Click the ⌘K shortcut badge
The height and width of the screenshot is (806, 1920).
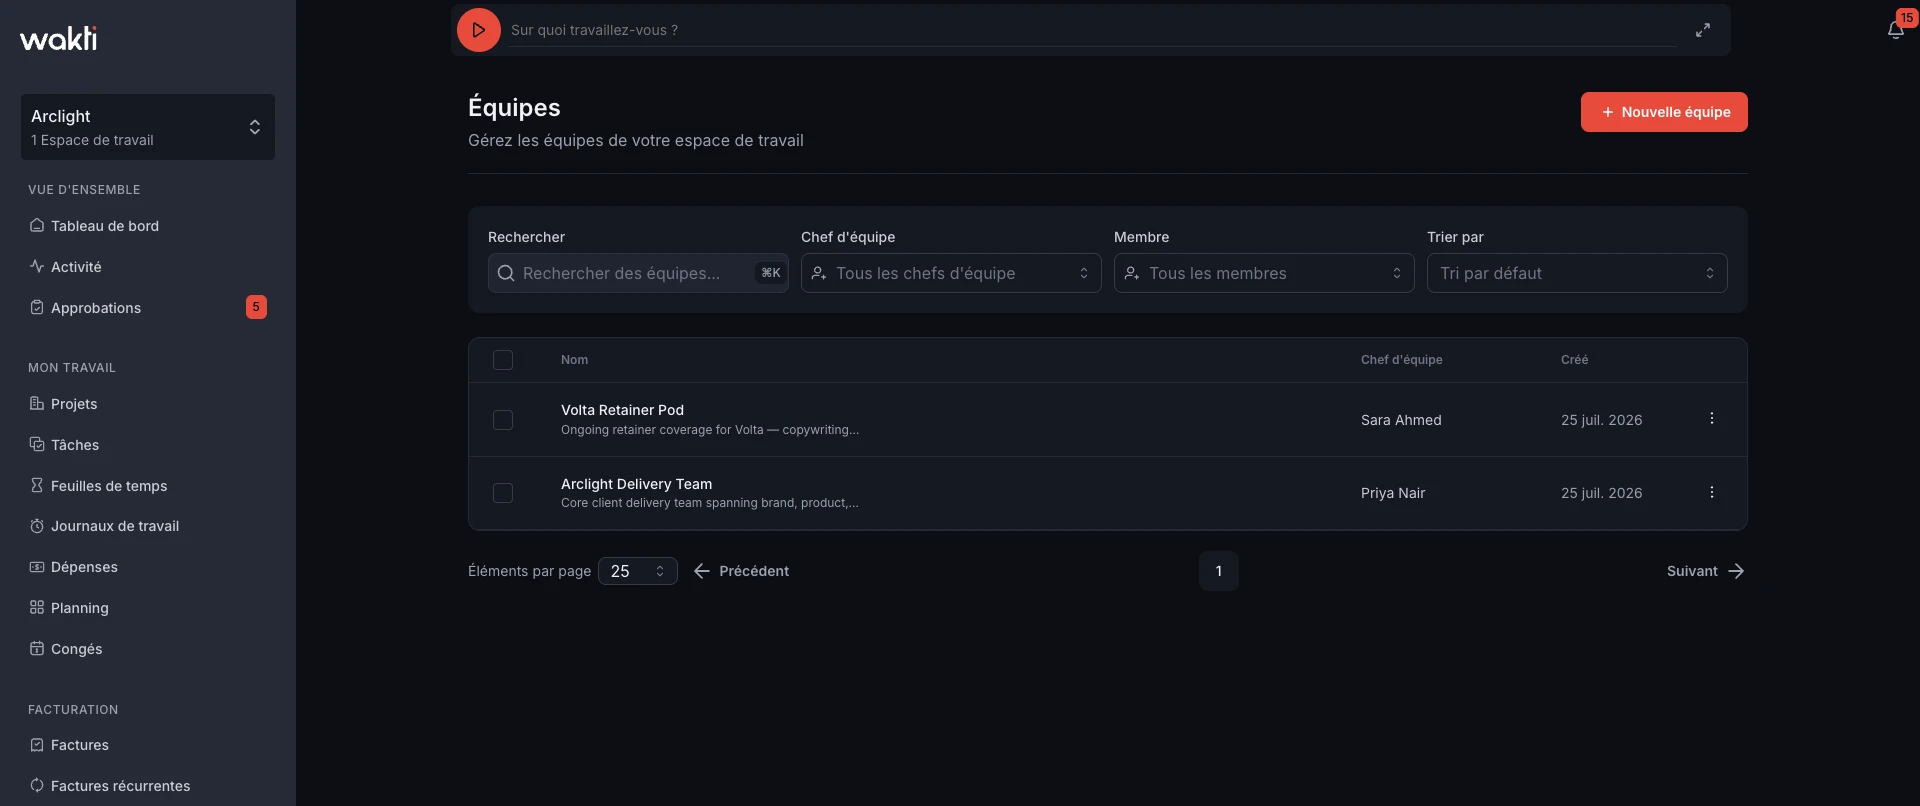click(771, 273)
